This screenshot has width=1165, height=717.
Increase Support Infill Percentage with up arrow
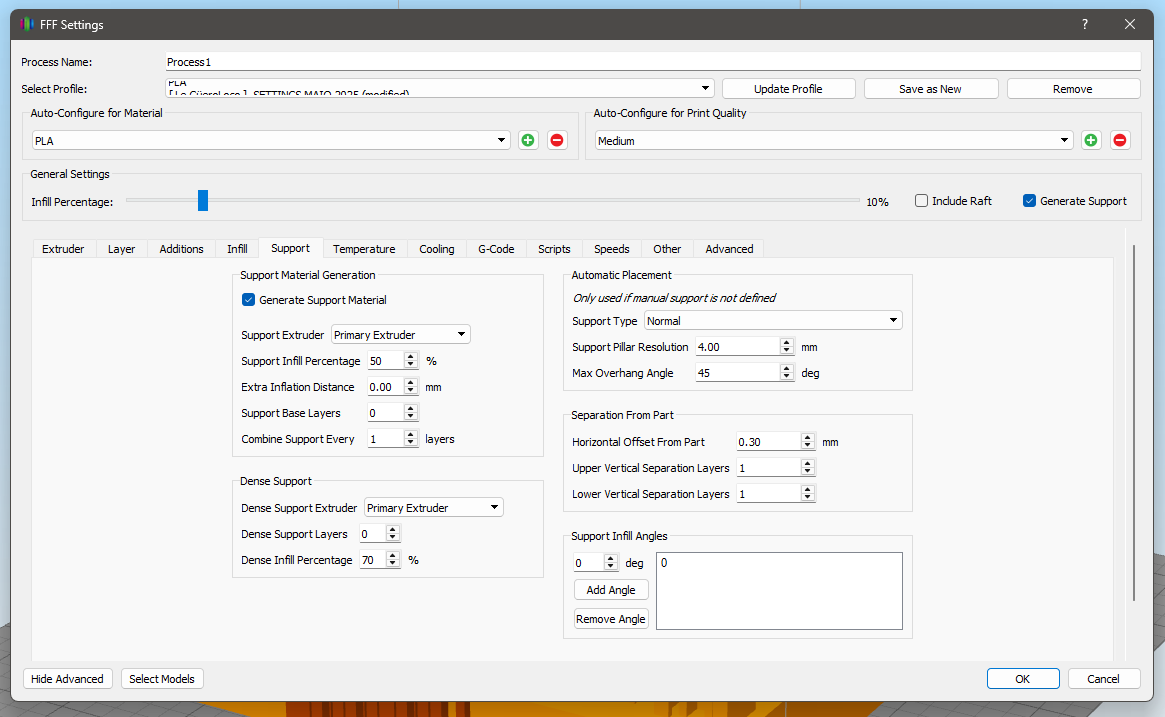point(411,356)
